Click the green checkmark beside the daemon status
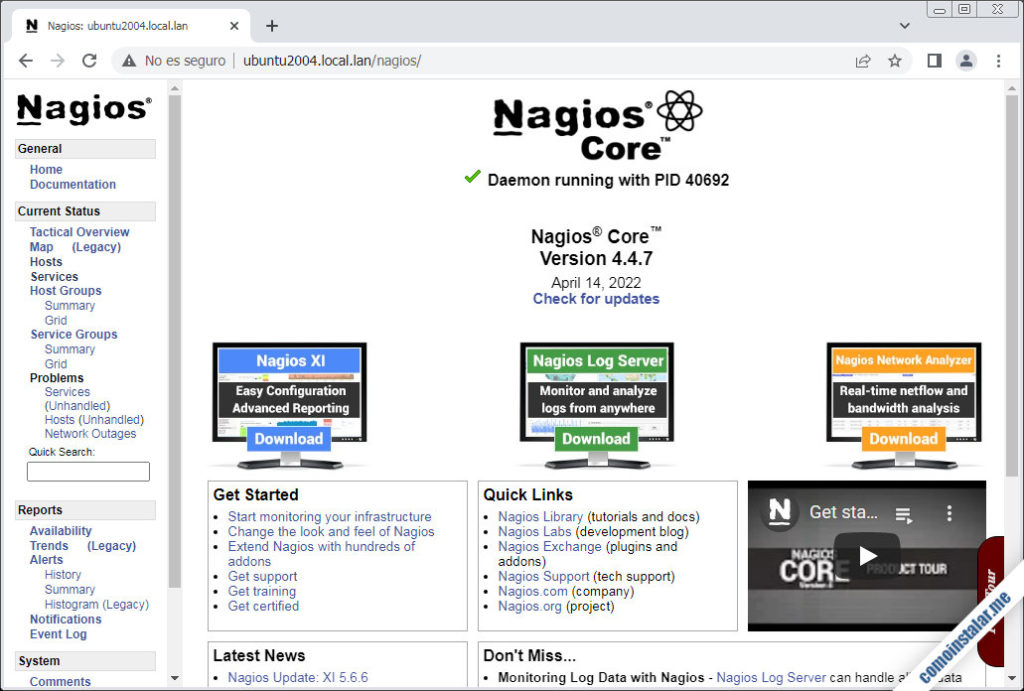 [471, 178]
